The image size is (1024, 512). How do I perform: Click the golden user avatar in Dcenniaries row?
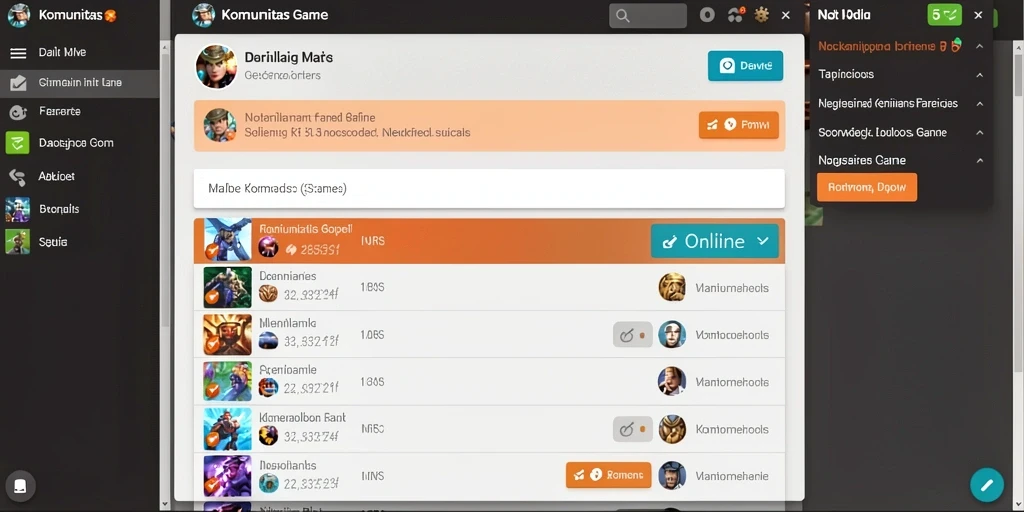[x=672, y=287]
